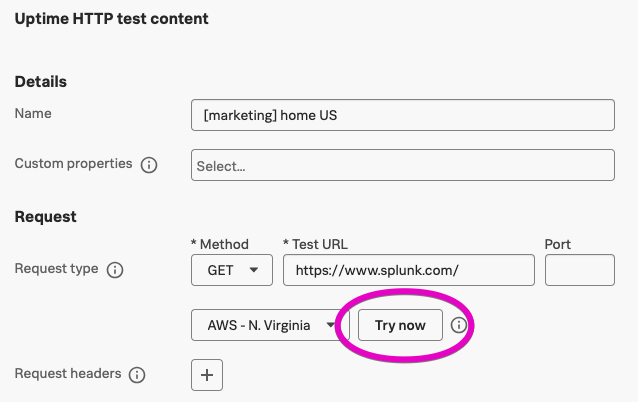Click the "Request" section heading
The image size is (638, 402).
coord(45,216)
